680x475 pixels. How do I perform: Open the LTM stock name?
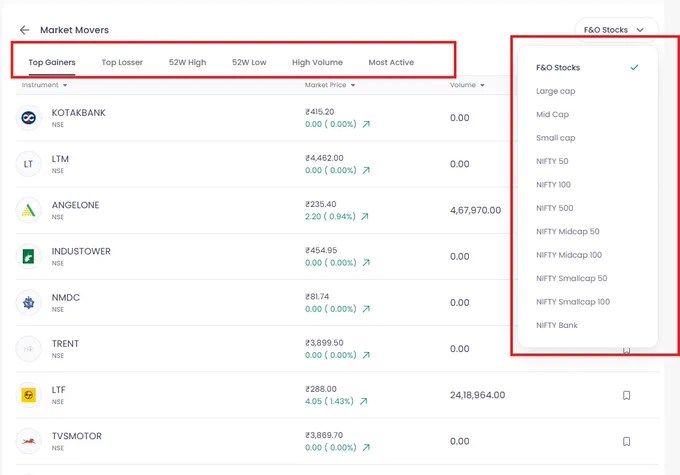point(60,159)
